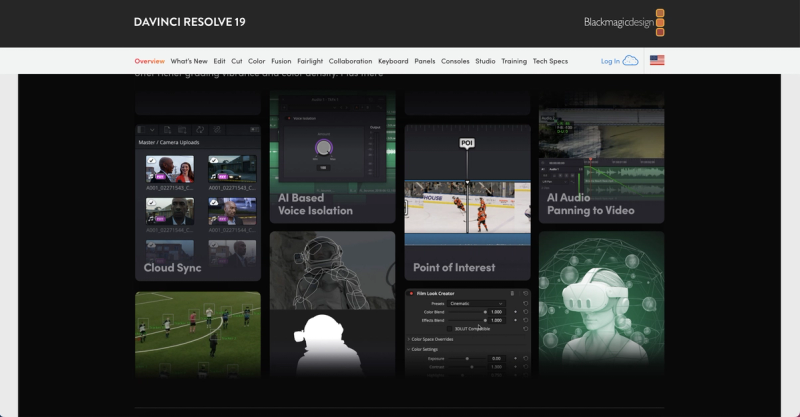Image resolution: width=800 pixels, height=417 pixels.
Task: Click the add folder icon in Cloud Sync toolbar
Action: click(182, 130)
